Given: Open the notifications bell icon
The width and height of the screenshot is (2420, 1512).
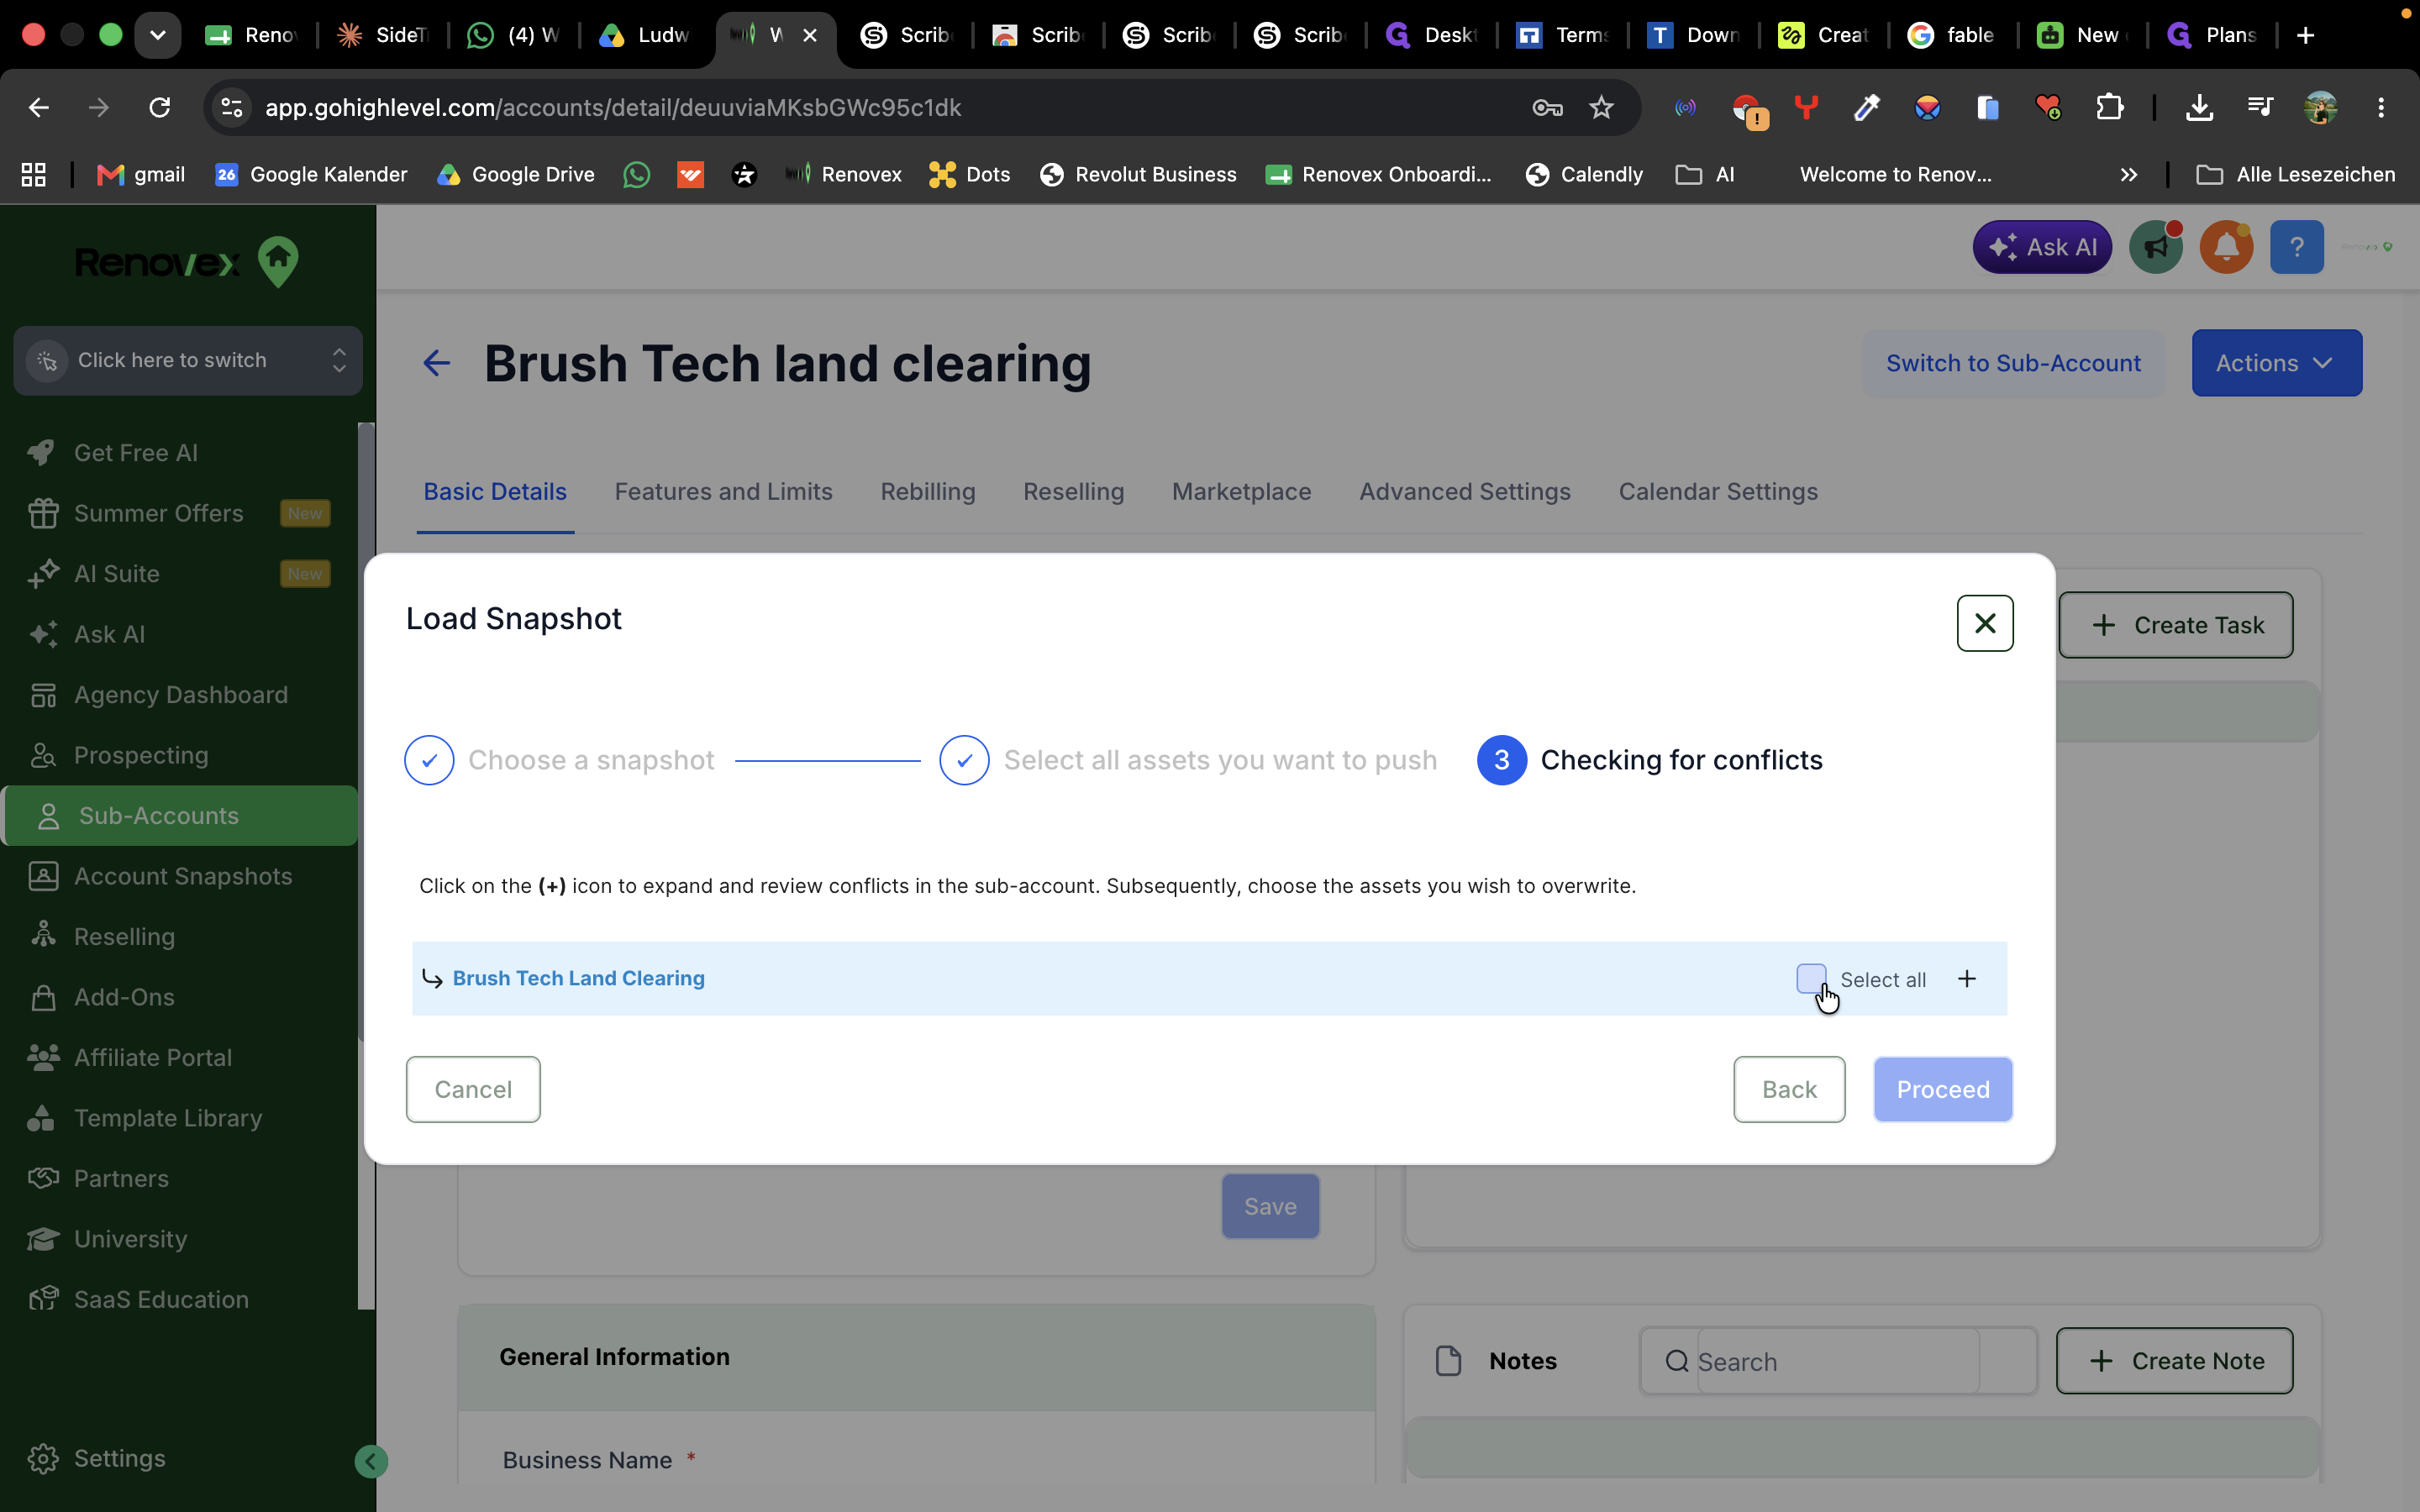Looking at the screenshot, I should pyautogui.click(x=2225, y=247).
